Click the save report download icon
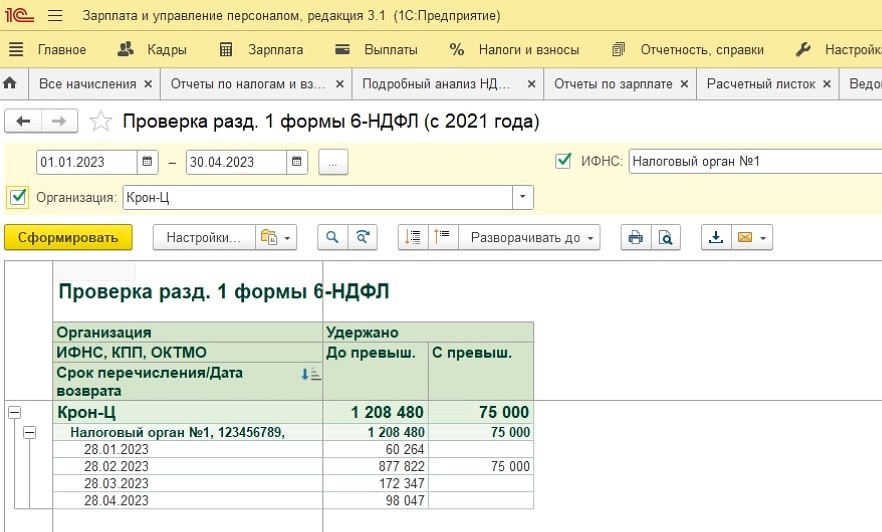The height and width of the screenshot is (532, 882). coord(716,237)
